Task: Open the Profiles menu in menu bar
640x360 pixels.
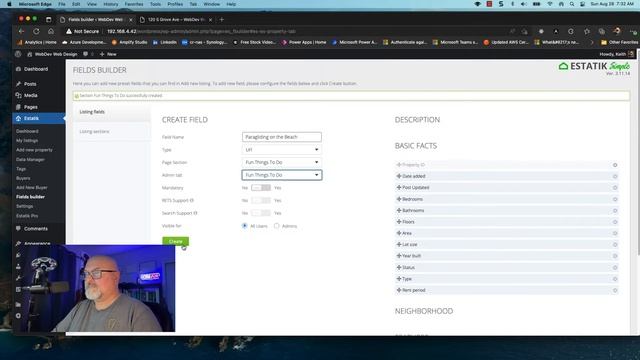Action: pos(175,4)
